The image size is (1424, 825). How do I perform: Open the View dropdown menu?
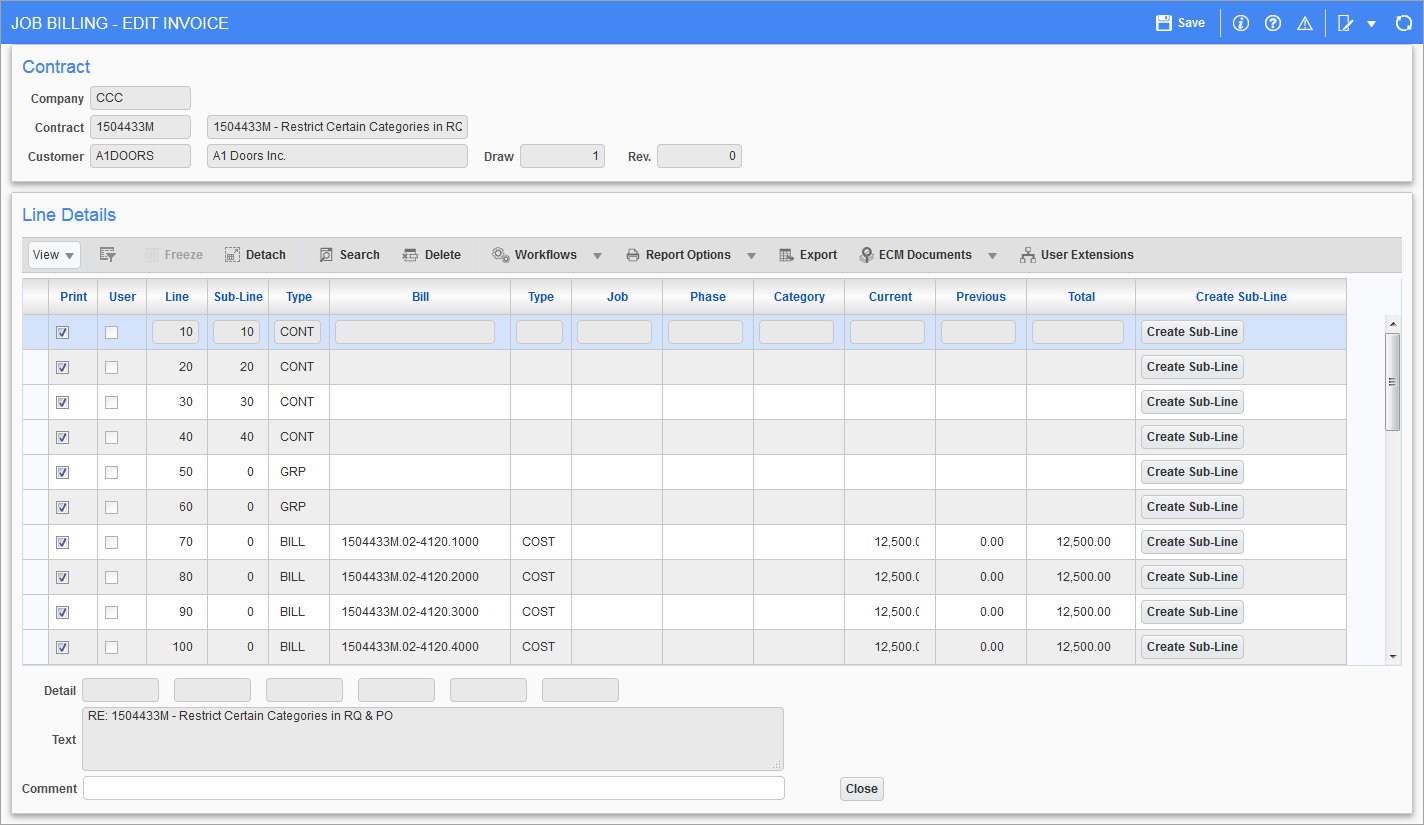pyautogui.click(x=54, y=255)
